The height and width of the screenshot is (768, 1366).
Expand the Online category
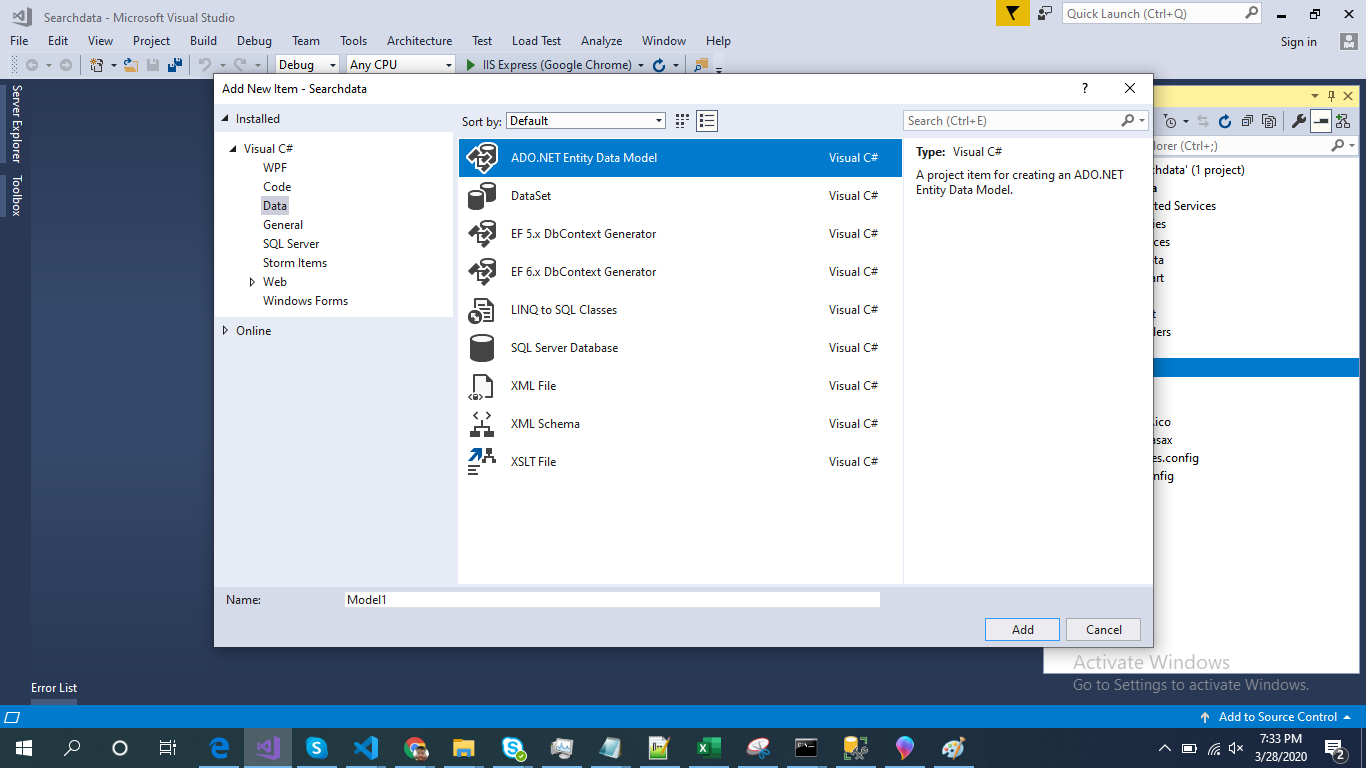point(225,331)
